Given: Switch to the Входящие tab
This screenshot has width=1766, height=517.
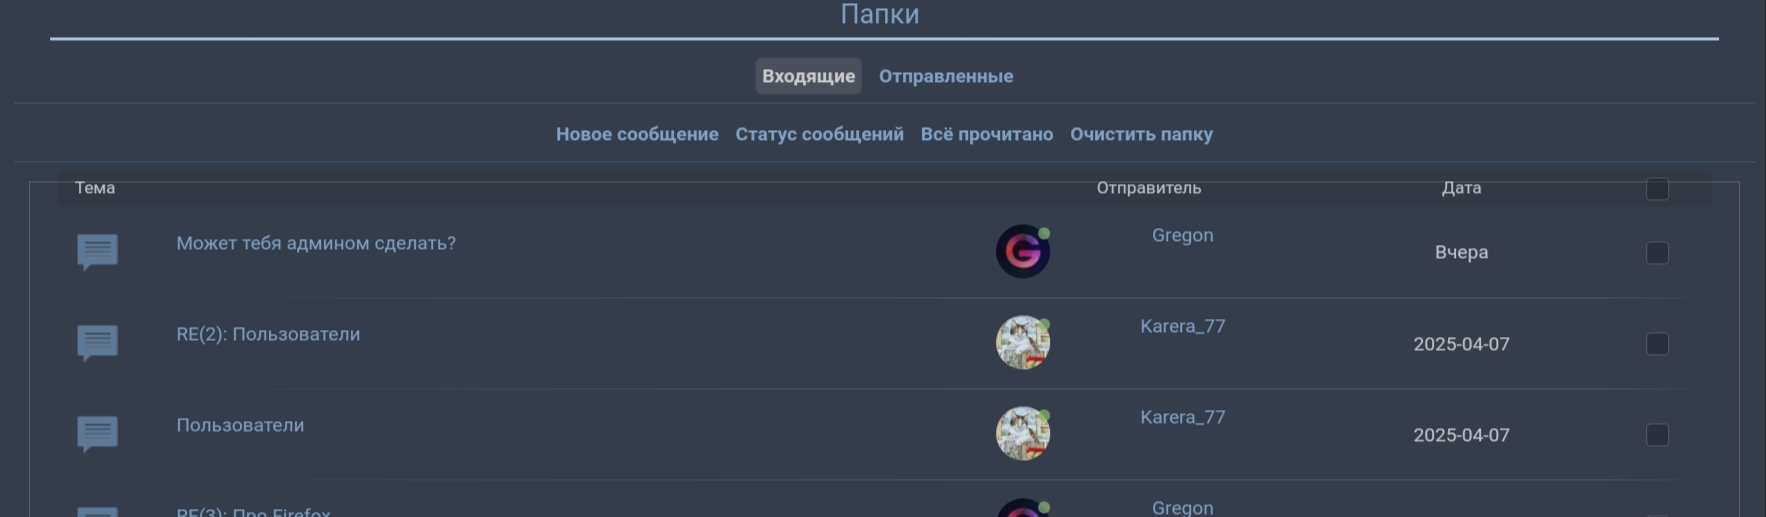Looking at the screenshot, I should 808,76.
